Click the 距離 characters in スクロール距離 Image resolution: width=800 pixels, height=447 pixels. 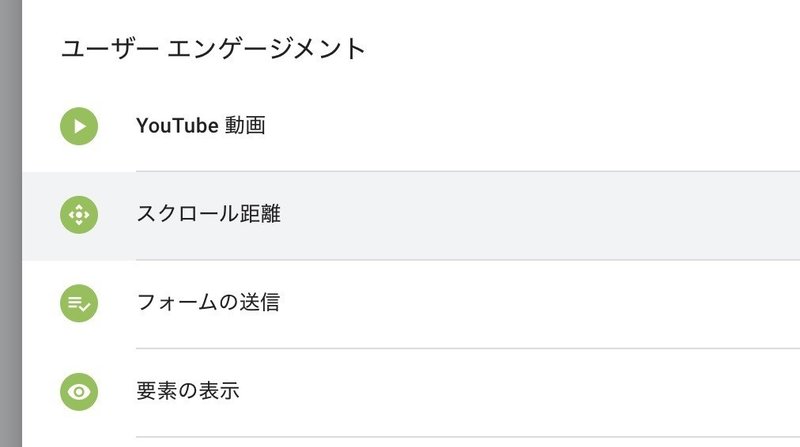(x=258, y=214)
